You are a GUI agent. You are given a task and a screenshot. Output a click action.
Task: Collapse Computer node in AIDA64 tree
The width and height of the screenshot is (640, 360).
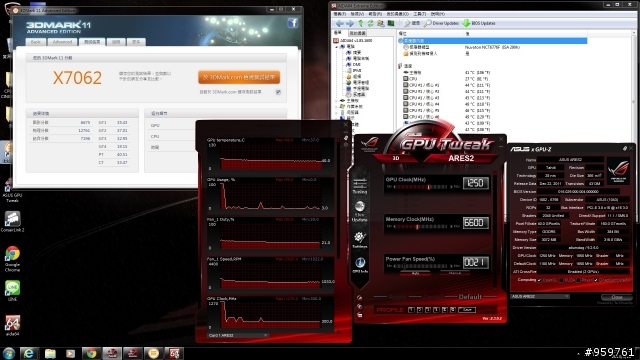338,47
